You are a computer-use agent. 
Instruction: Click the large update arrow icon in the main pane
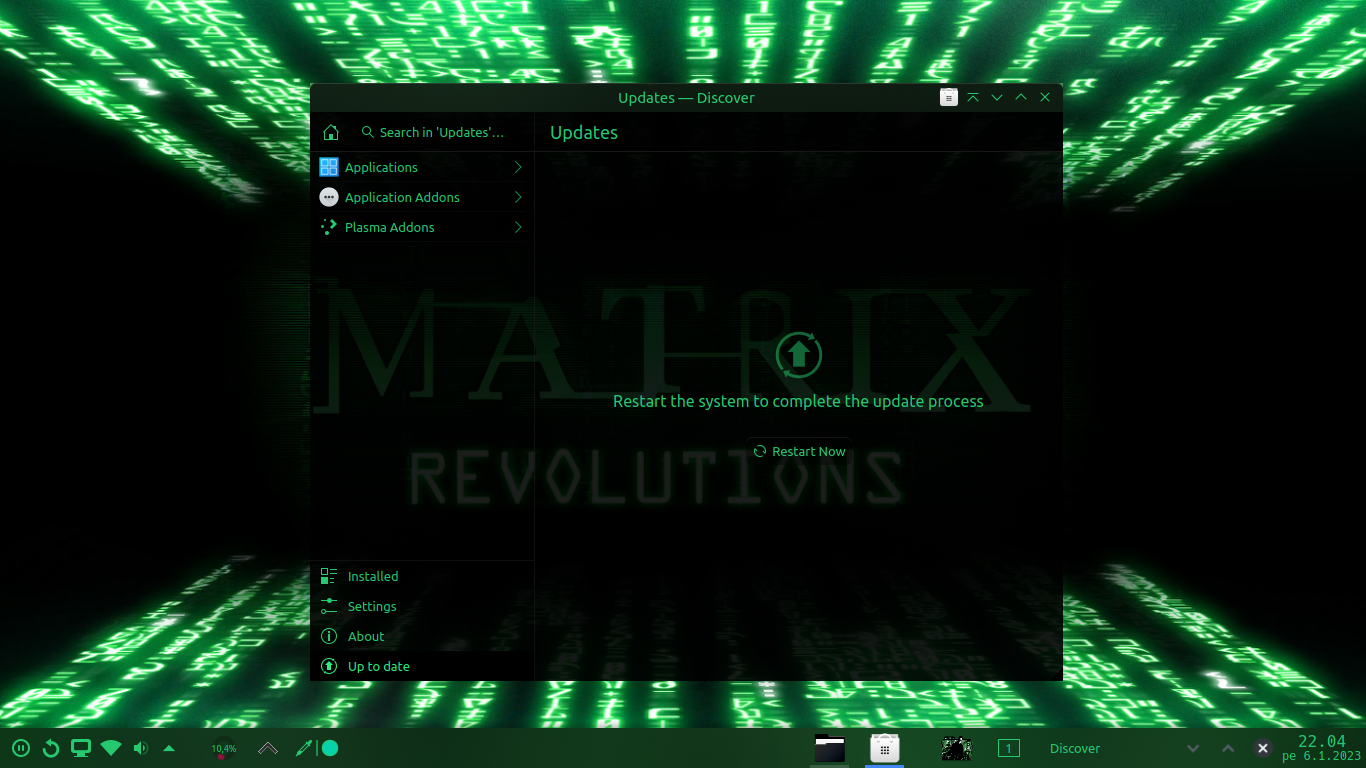pos(798,354)
